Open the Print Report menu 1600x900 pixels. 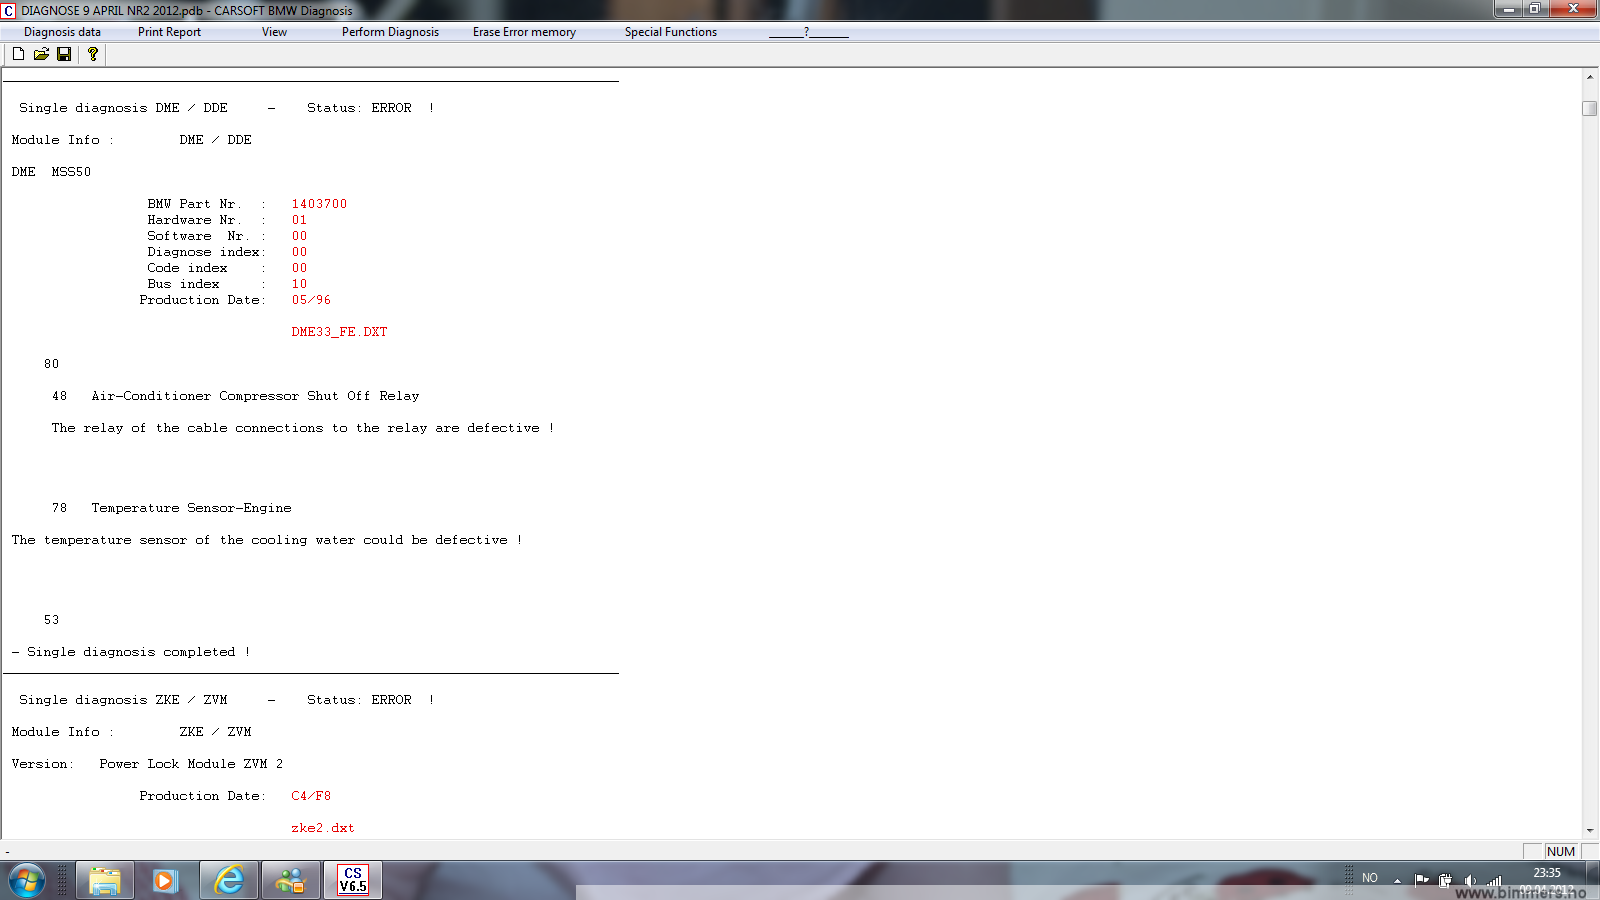pos(169,32)
